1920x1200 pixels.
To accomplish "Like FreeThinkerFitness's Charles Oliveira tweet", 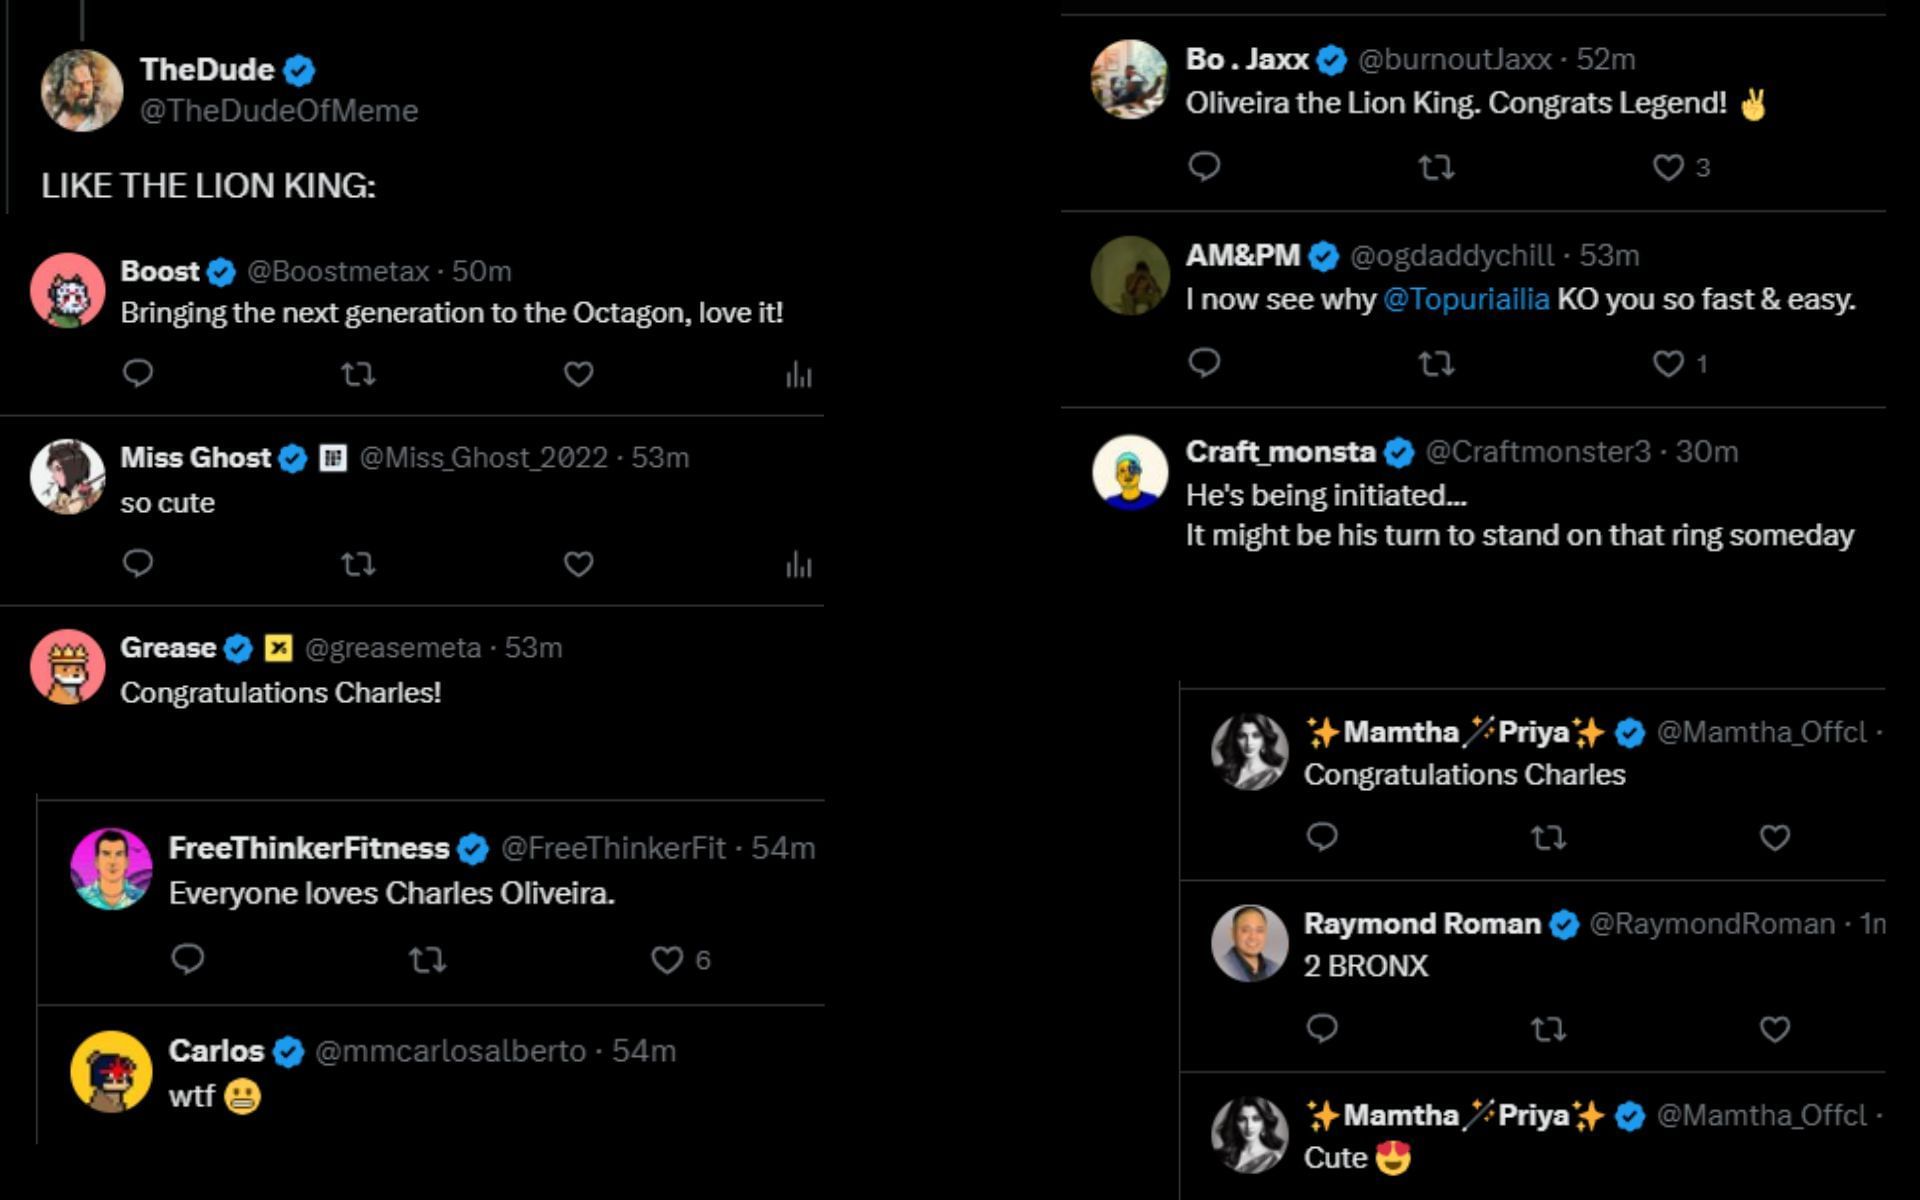I will 667,960.
